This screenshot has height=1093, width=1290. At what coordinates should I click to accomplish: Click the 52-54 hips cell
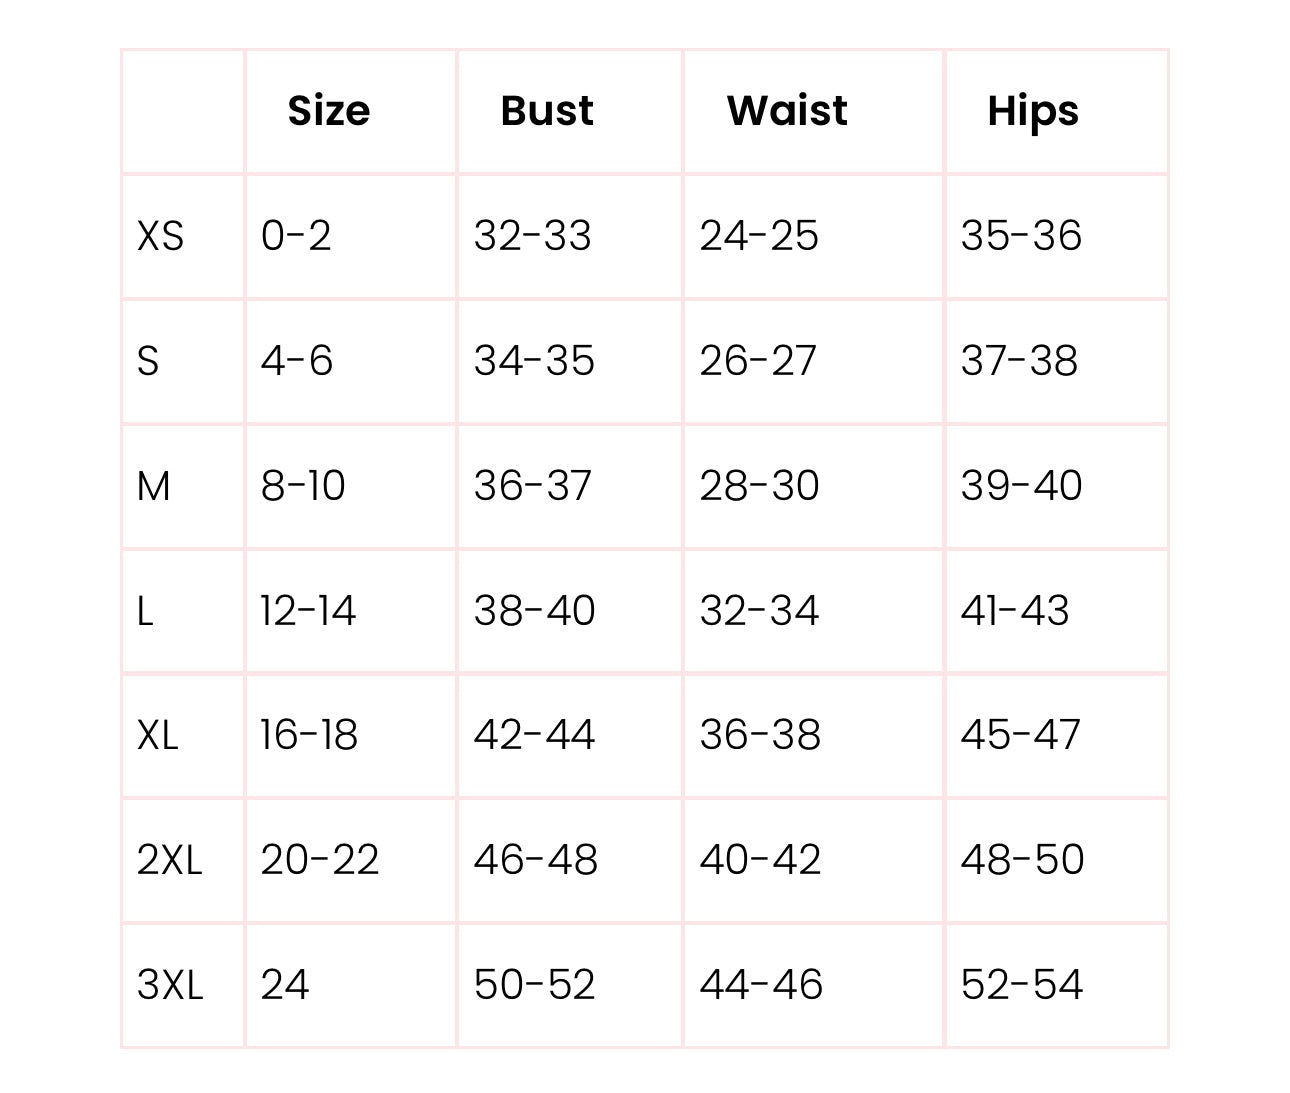click(1022, 985)
